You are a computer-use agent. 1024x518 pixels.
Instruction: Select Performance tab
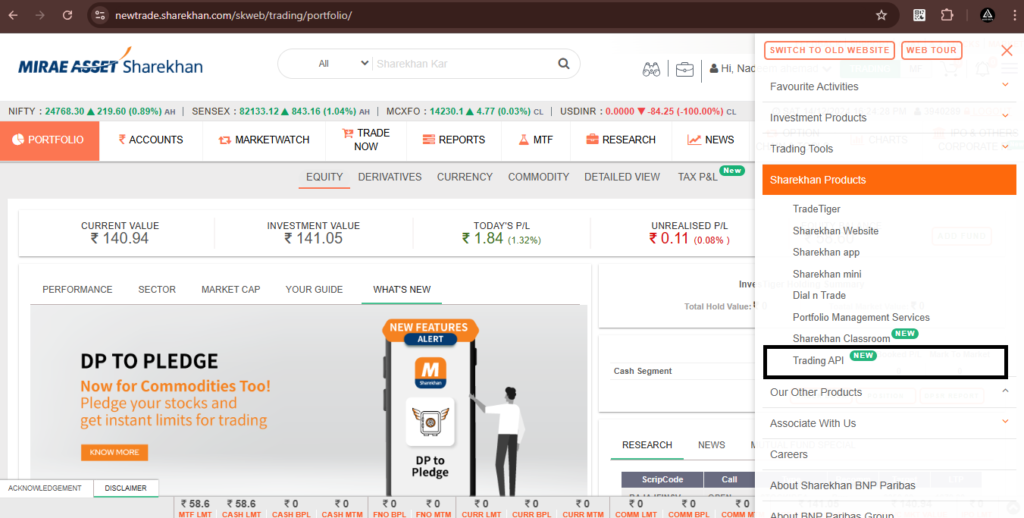(77, 289)
